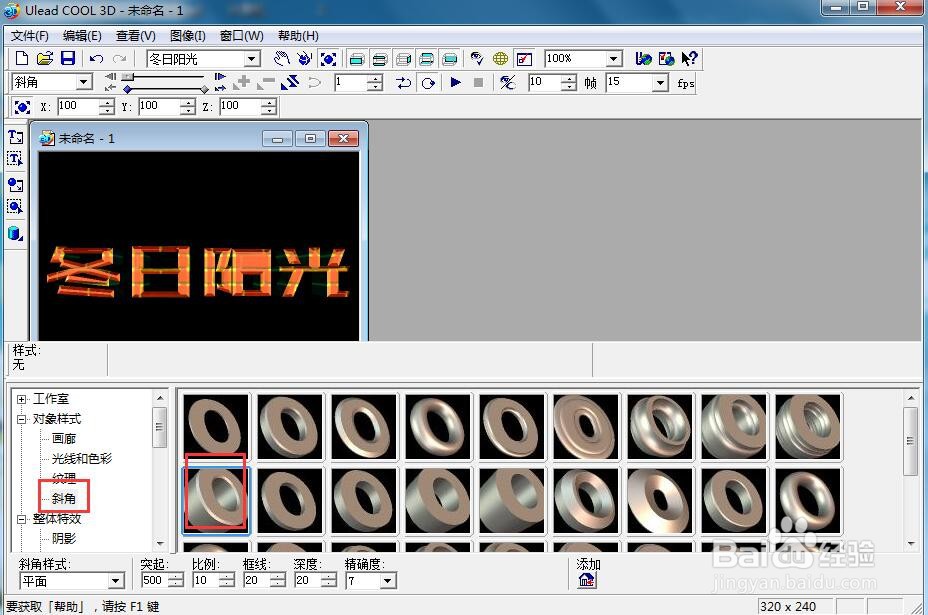Create a new COOL 3D document
The height and width of the screenshot is (615, 928).
pos(22,59)
